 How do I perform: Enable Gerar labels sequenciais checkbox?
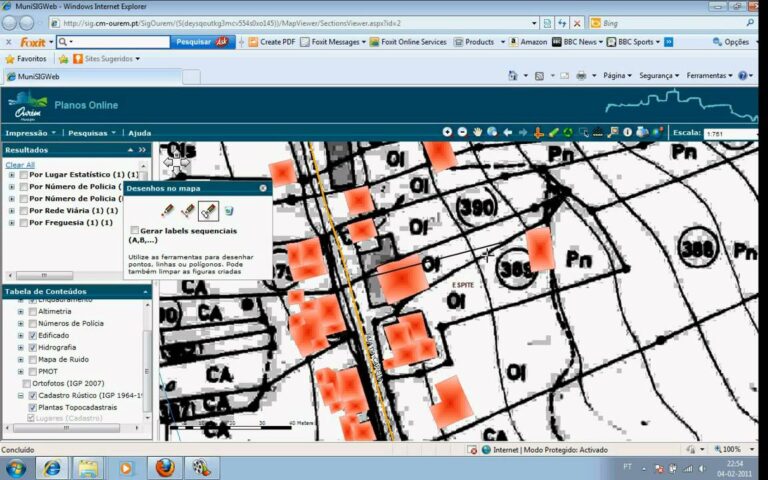[134, 230]
